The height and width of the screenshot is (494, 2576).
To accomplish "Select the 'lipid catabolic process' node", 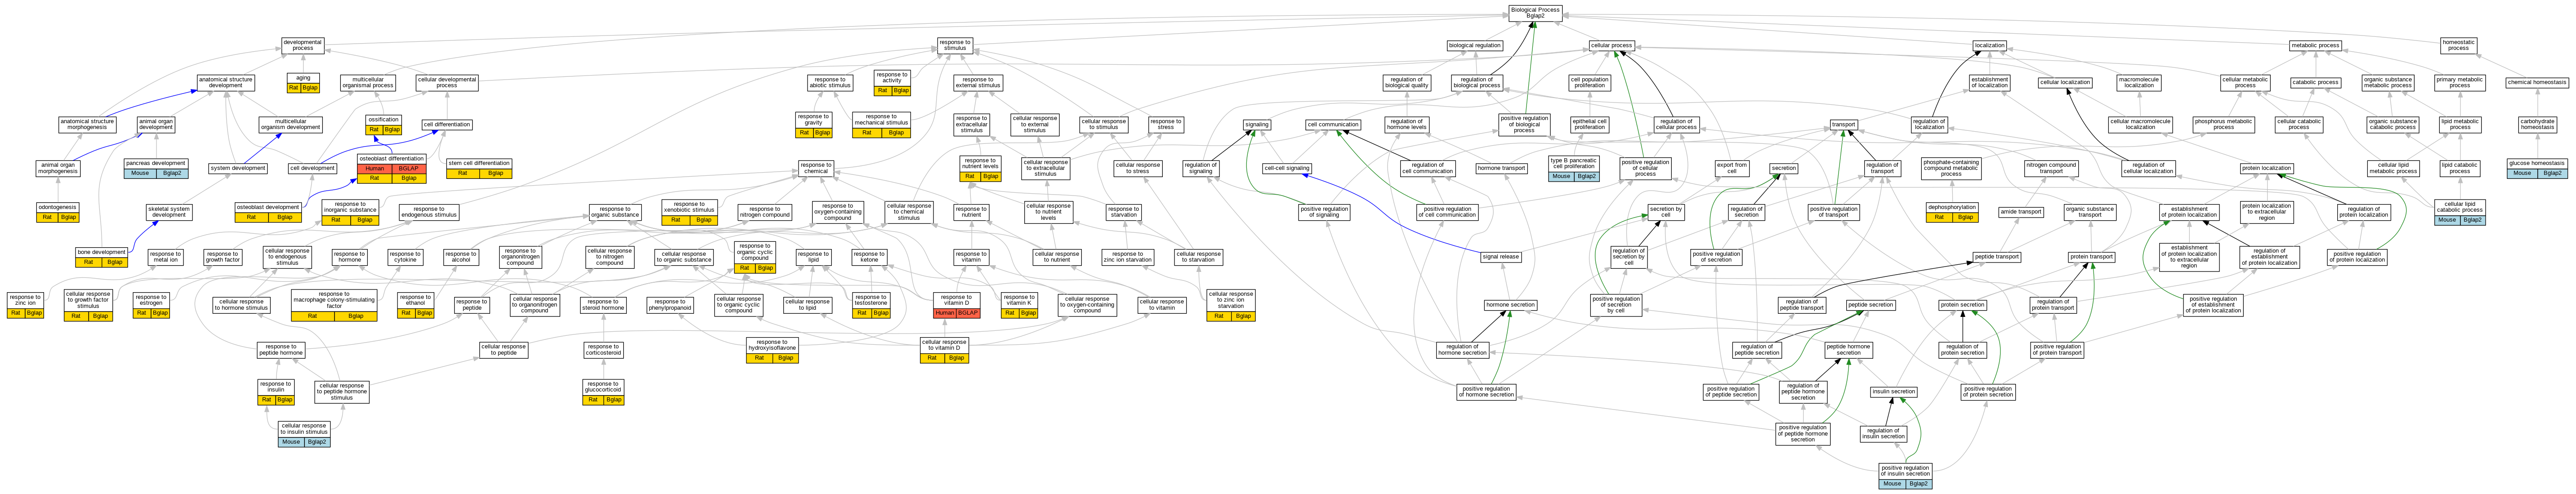I will tap(2460, 168).
